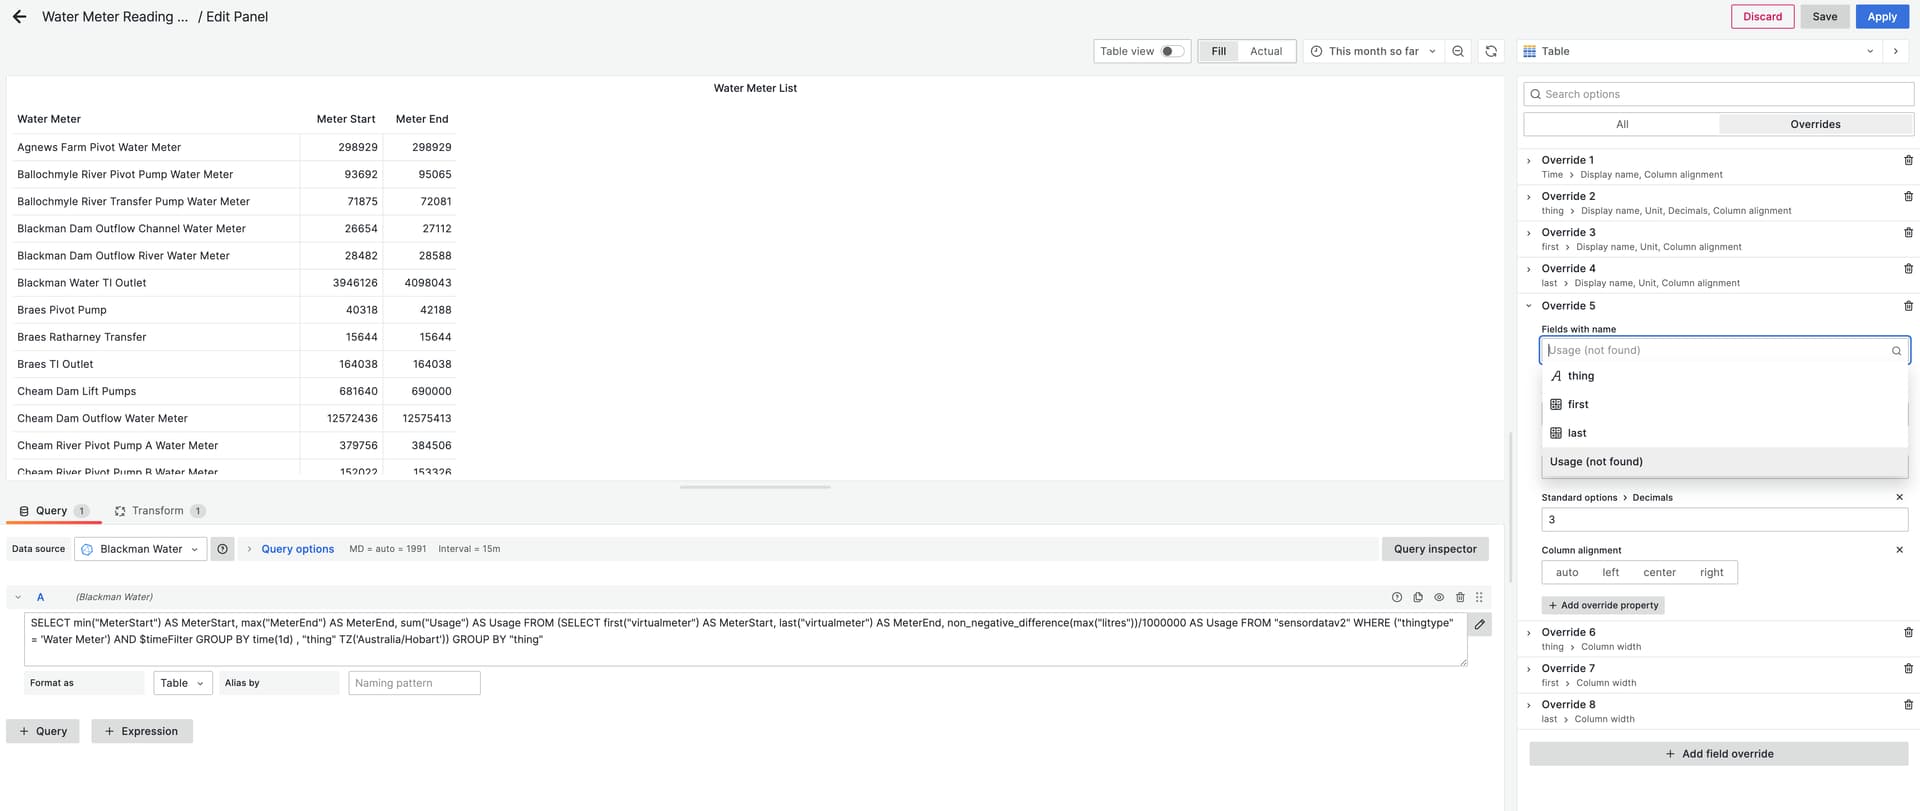The width and height of the screenshot is (1920, 811).
Task: Open data source help icon
Action: [223, 549]
